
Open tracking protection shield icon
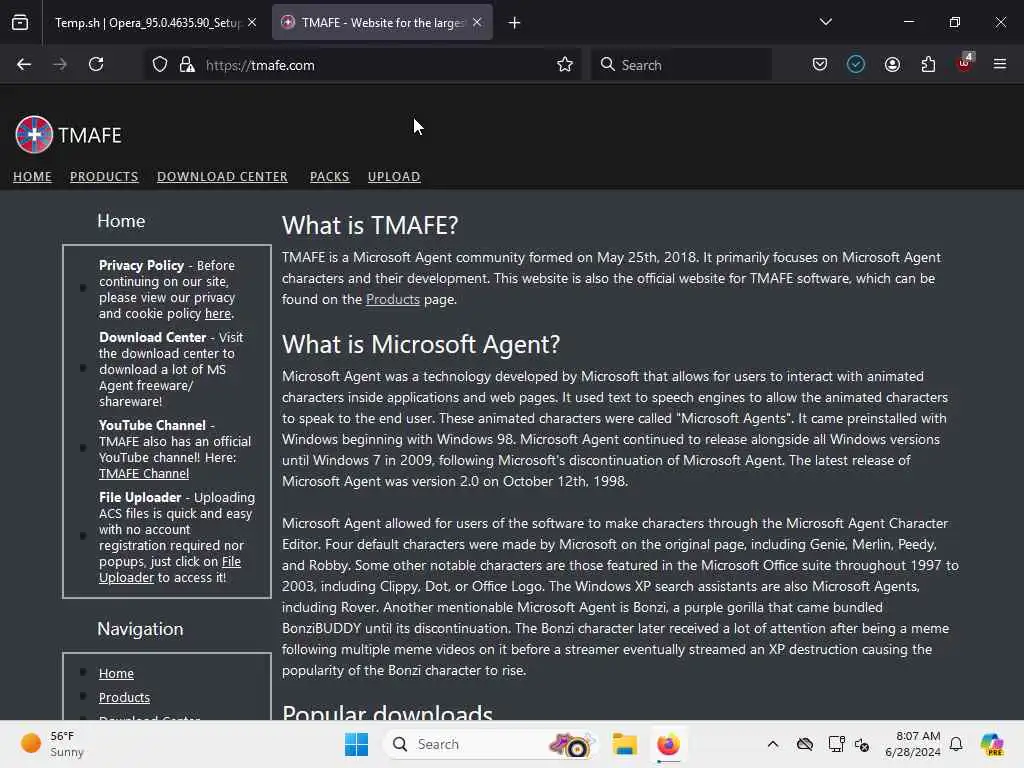coord(160,65)
